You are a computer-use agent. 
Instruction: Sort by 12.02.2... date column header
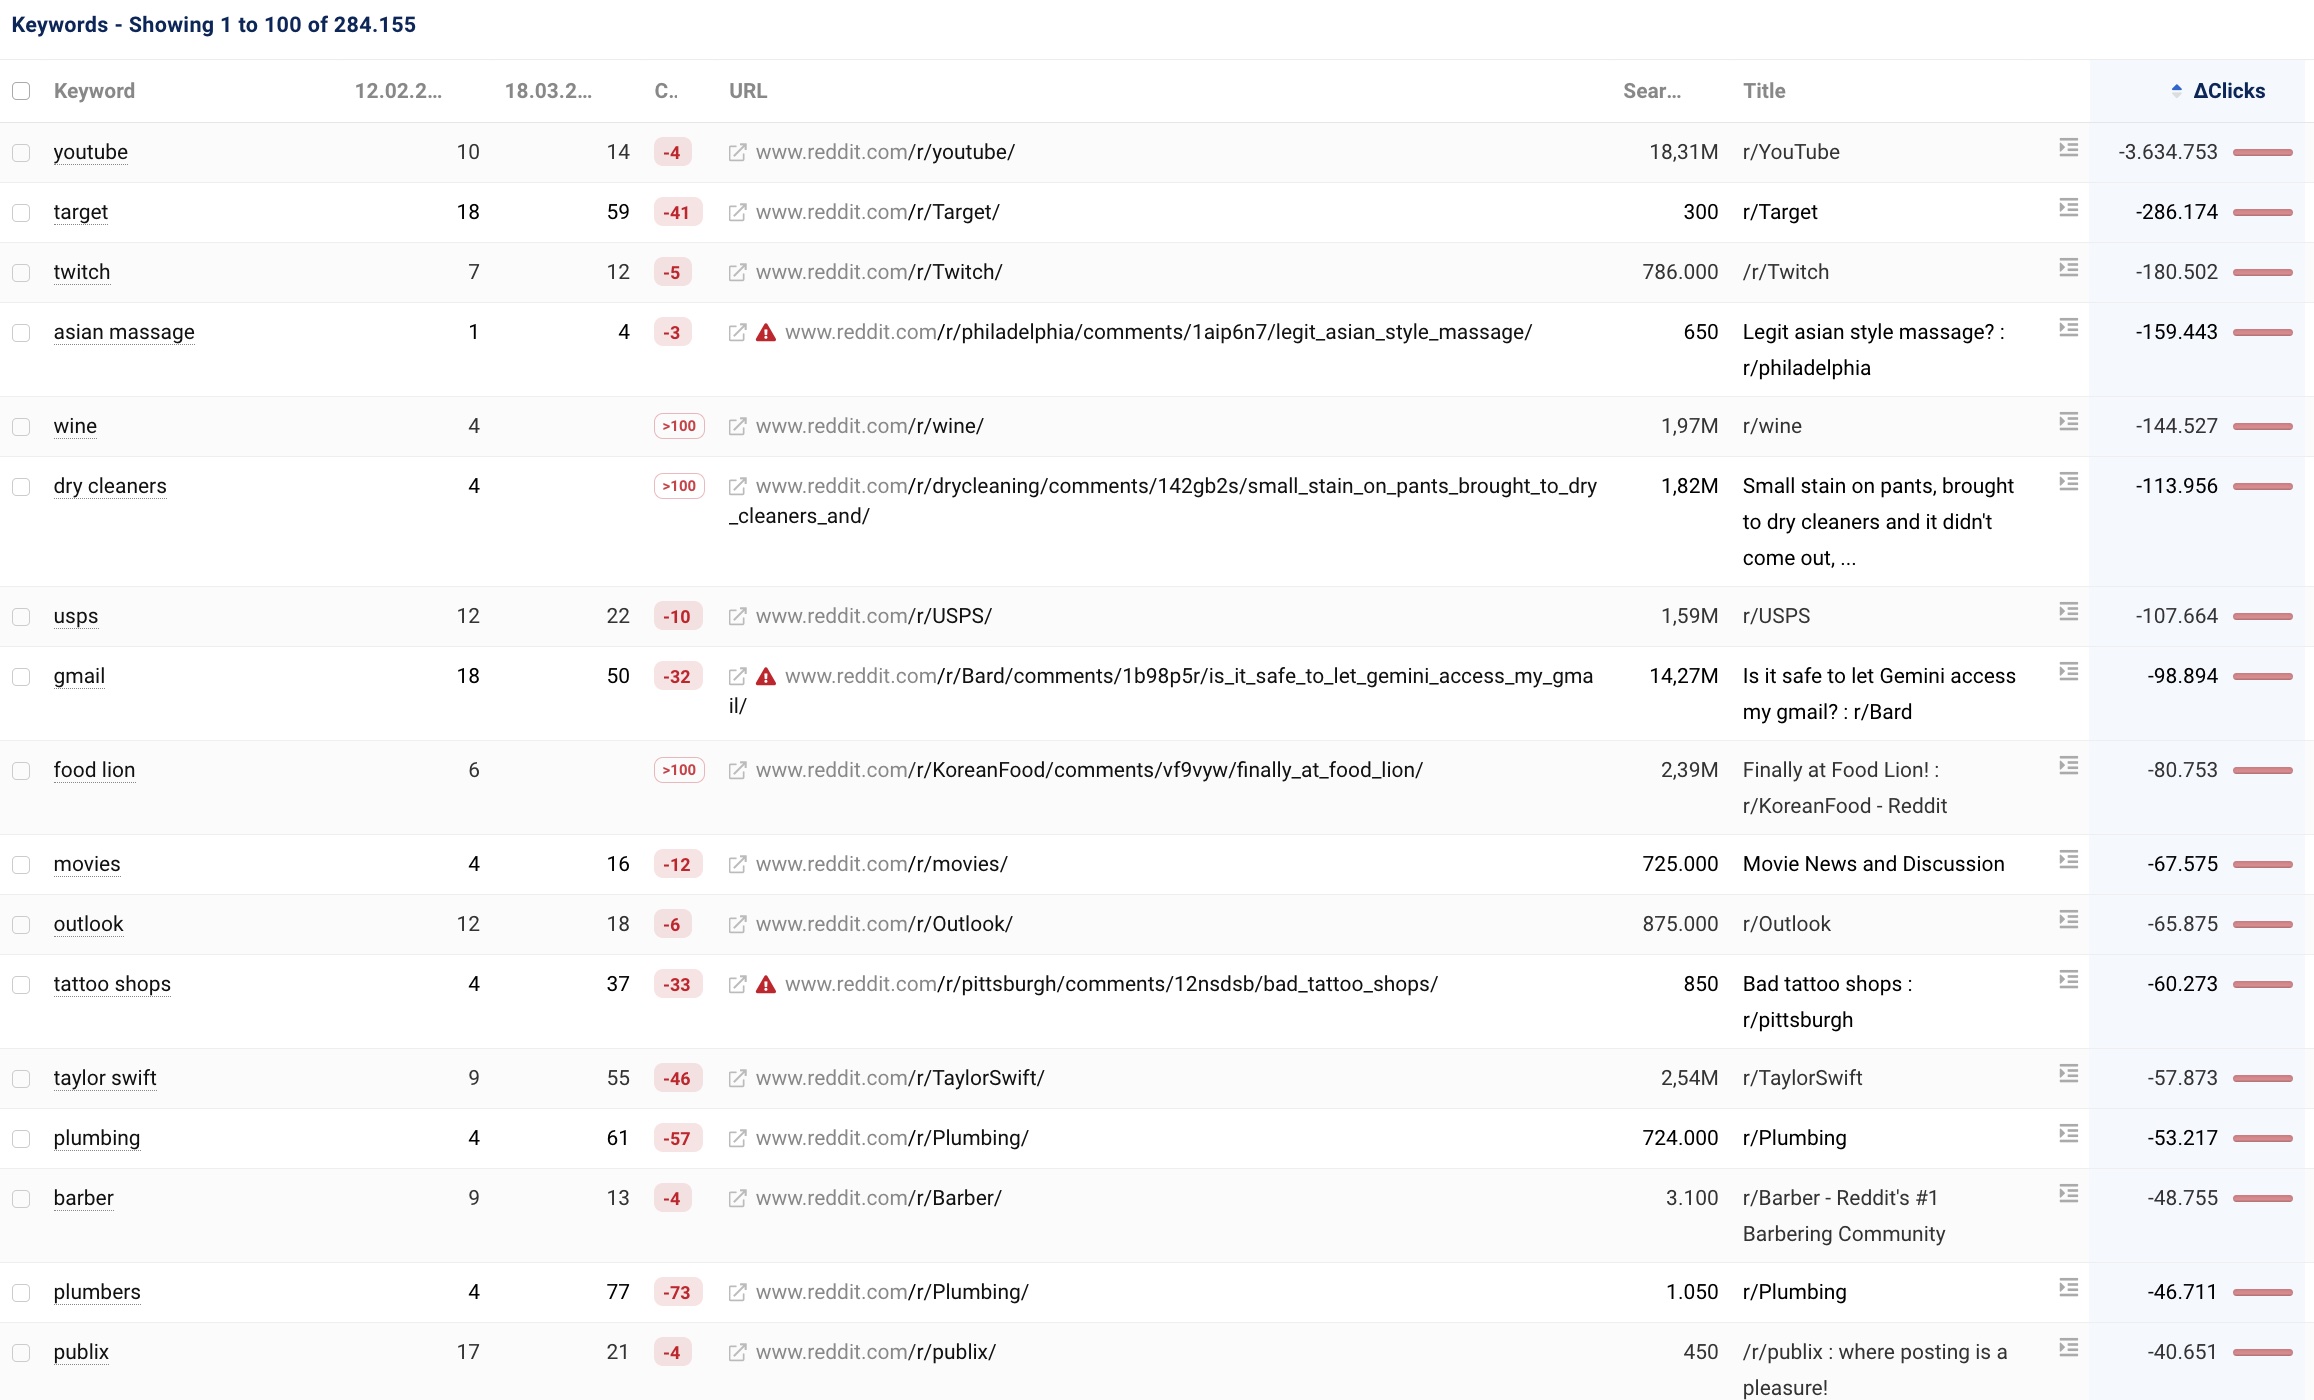click(x=398, y=91)
